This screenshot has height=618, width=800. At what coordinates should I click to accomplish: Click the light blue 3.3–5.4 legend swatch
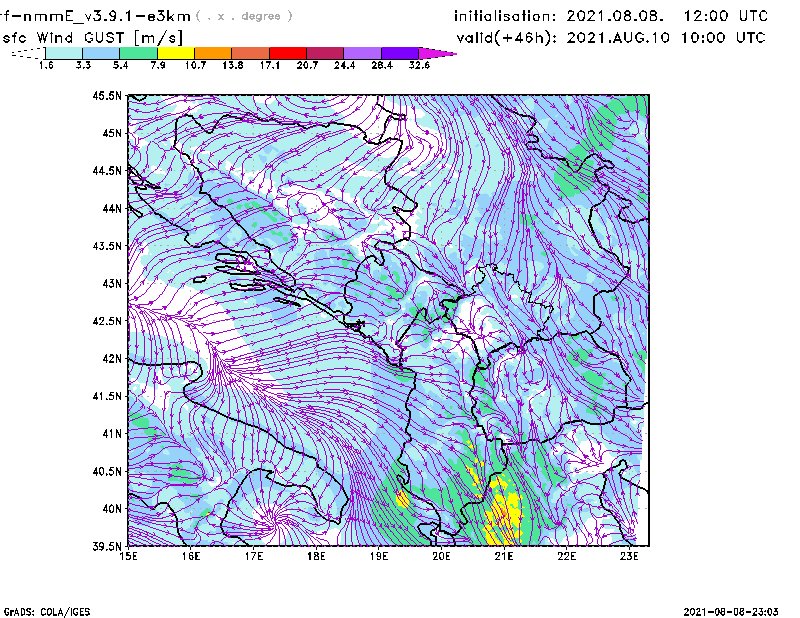tap(101, 53)
